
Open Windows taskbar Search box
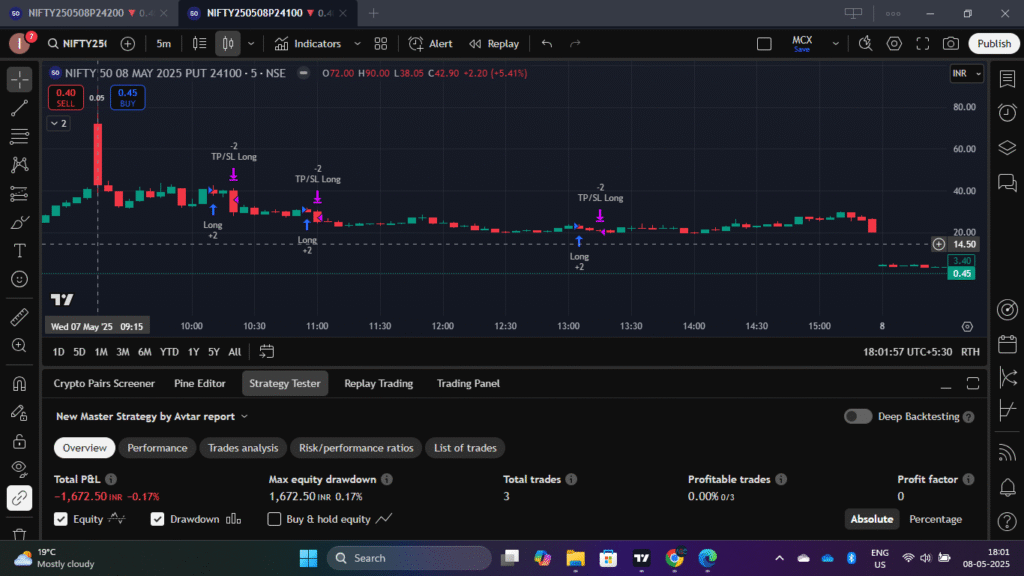[409, 558]
